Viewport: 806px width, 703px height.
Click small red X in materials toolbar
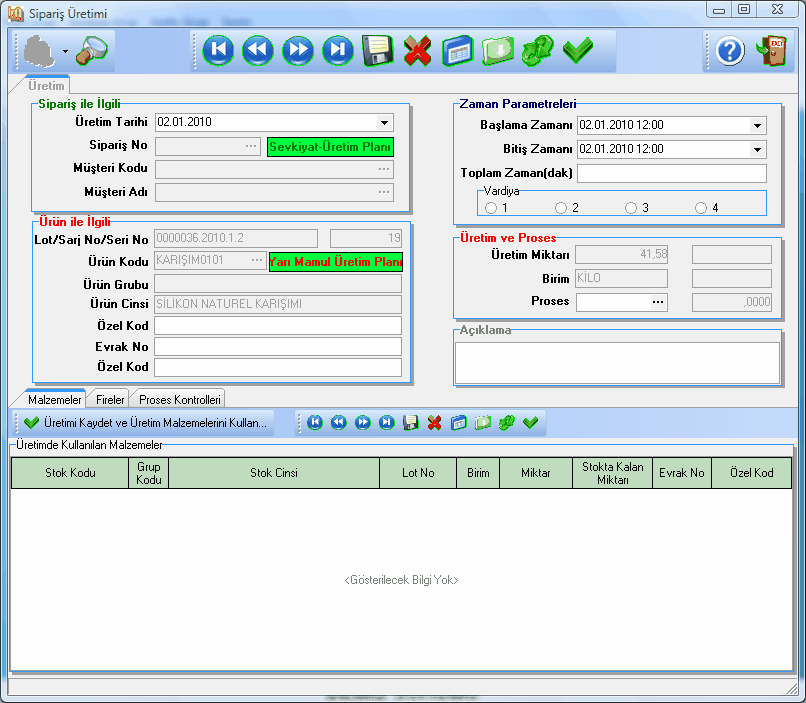(434, 422)
